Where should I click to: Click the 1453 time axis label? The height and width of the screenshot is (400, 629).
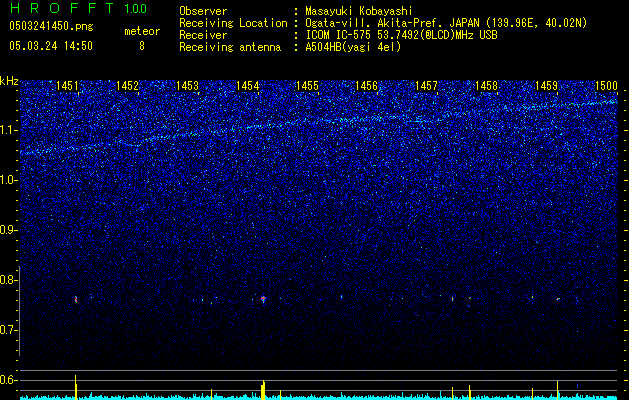(187, 85)
